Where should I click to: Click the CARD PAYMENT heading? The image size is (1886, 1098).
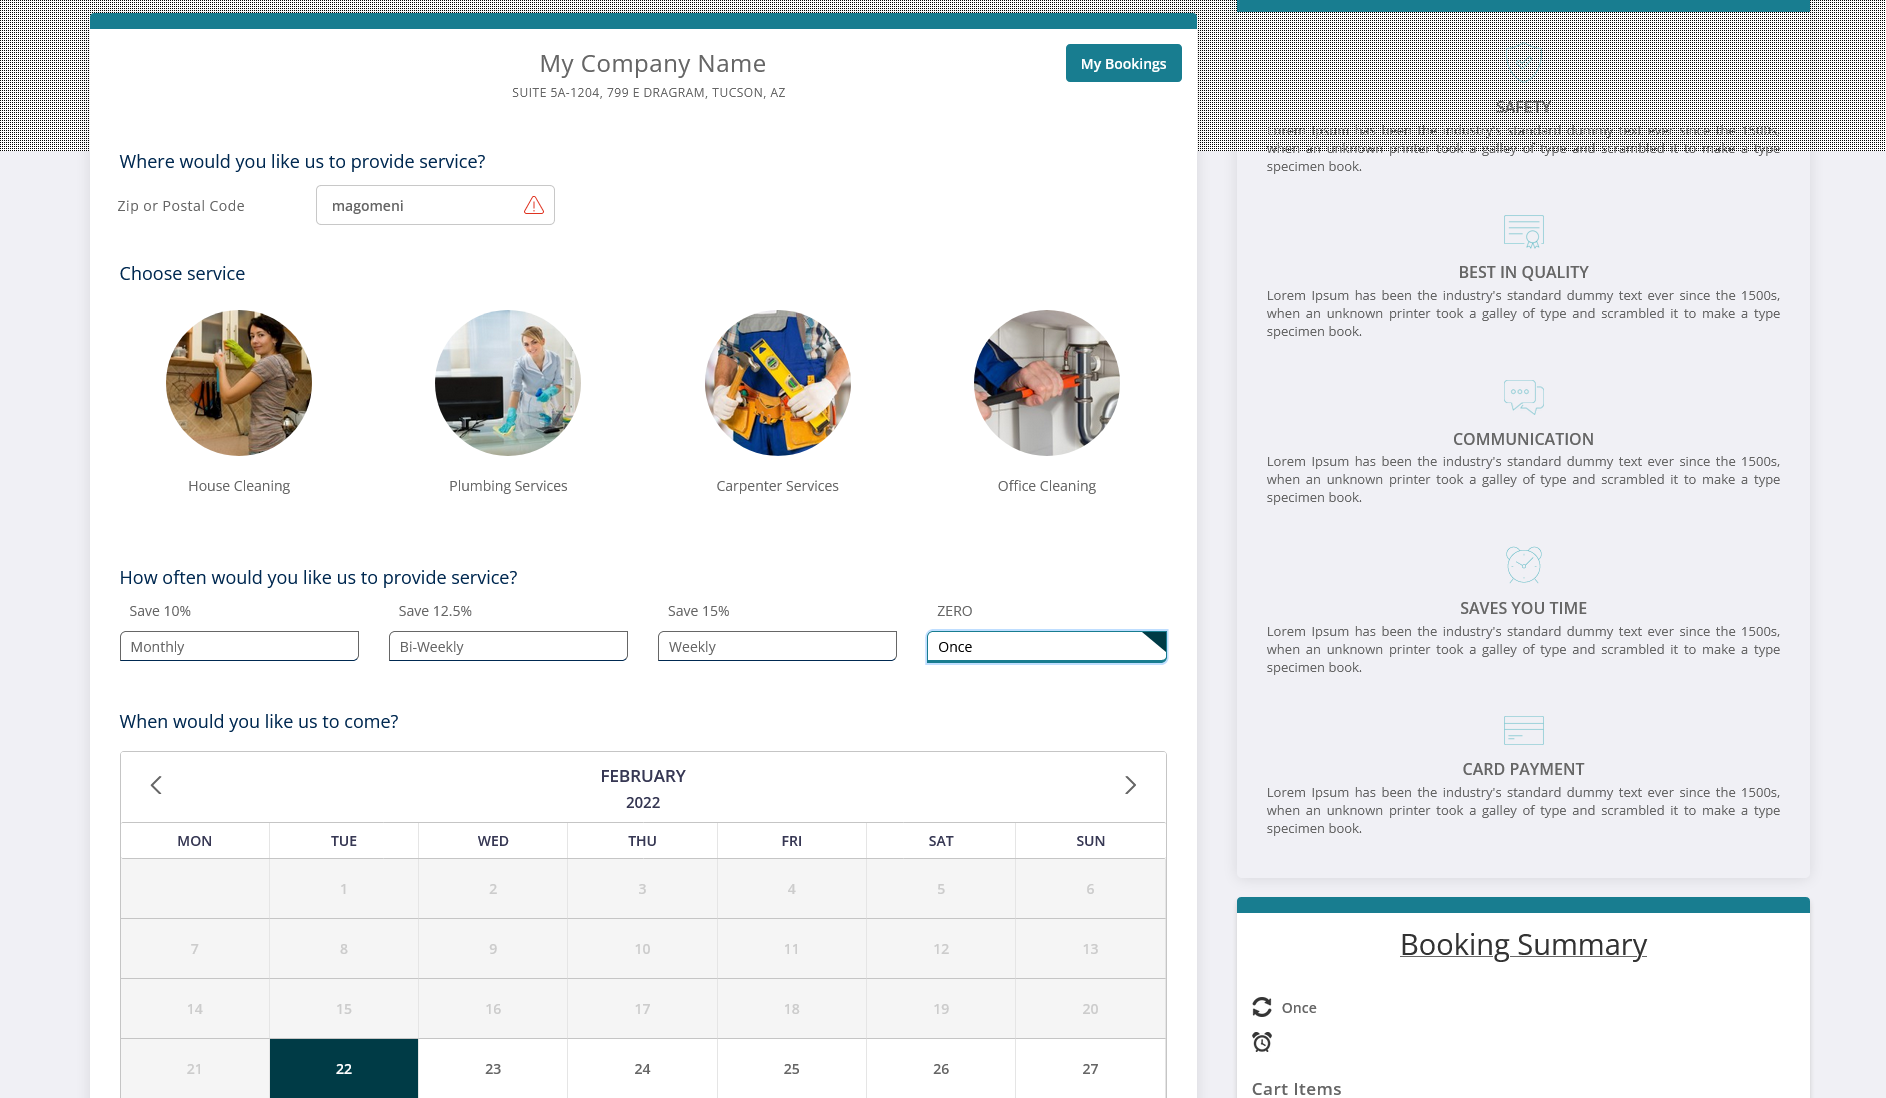click(1523, 769)
